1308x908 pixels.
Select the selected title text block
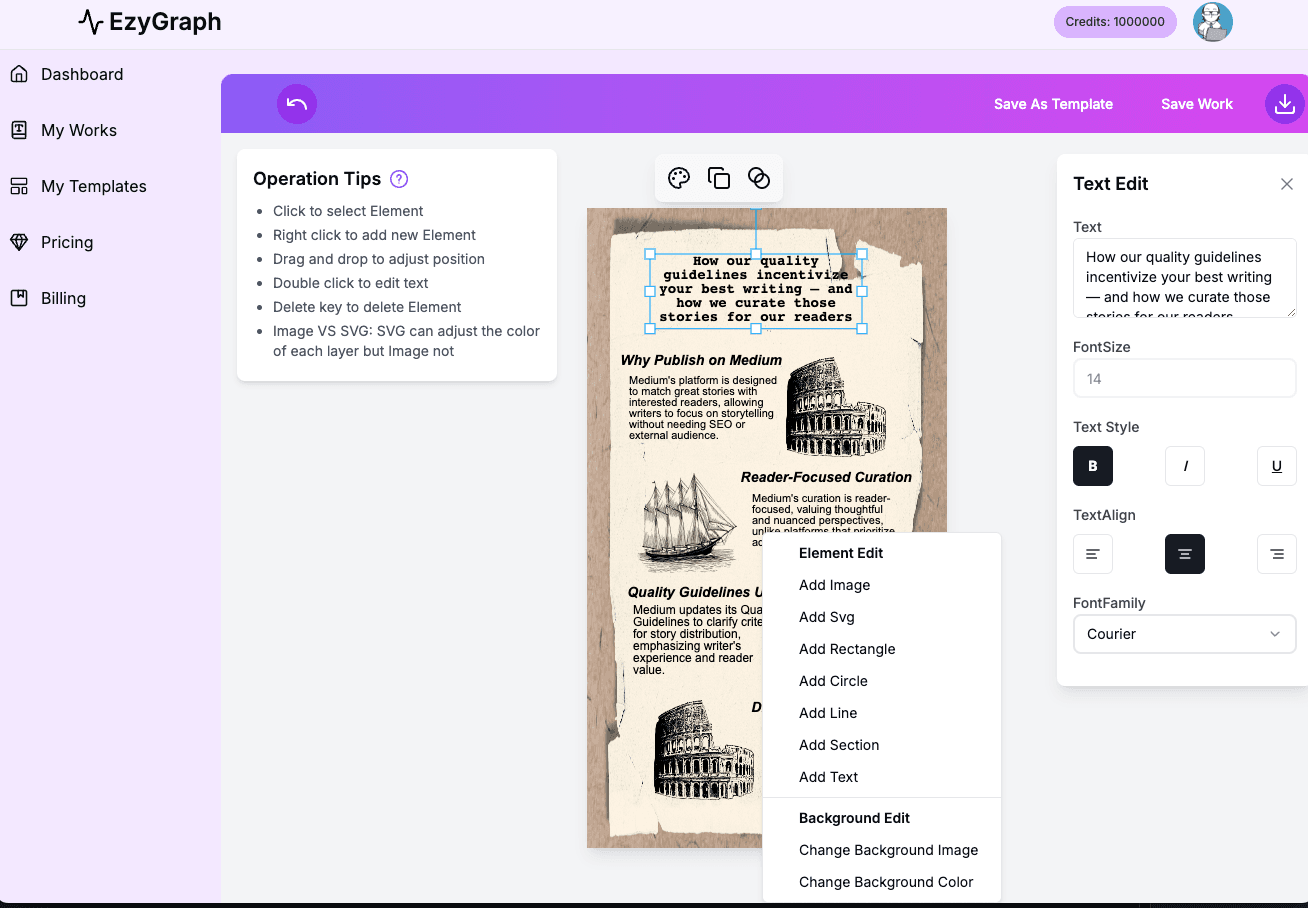coord(756,291)
